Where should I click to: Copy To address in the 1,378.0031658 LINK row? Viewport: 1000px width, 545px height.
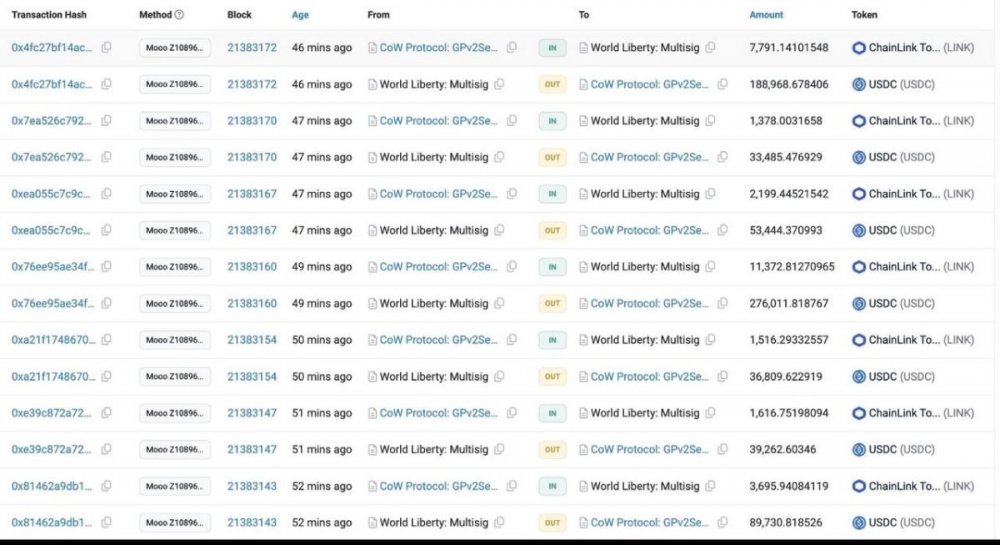pos(709,121)
